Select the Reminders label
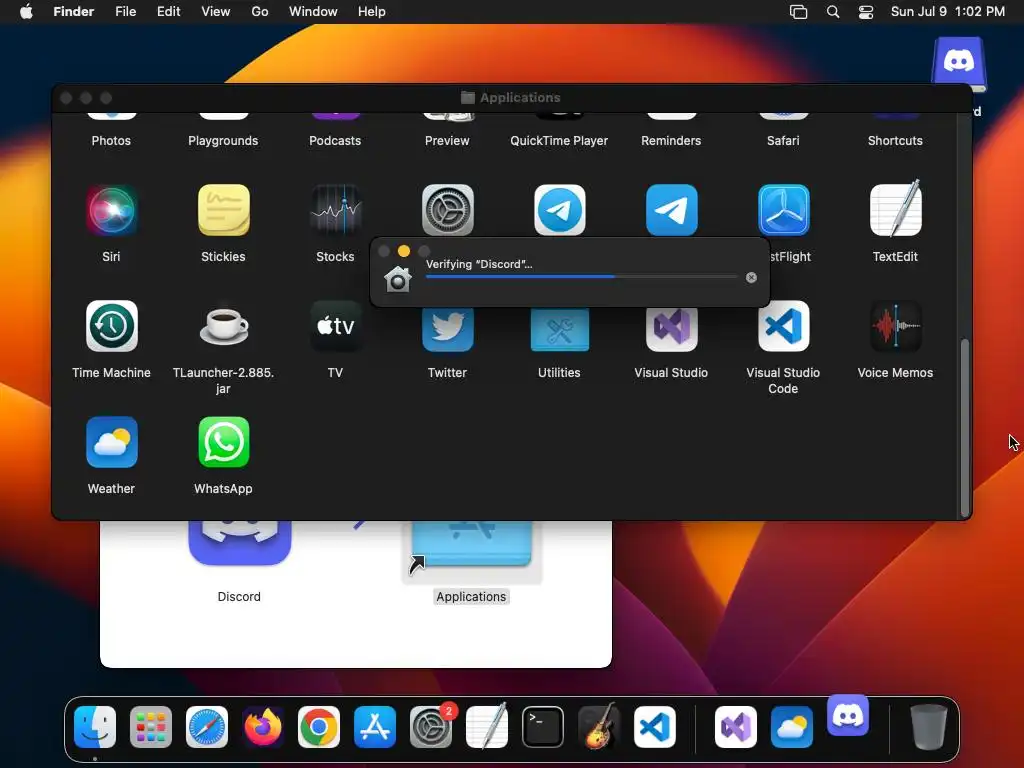1024x768 pixels. (x=671, y=140)
